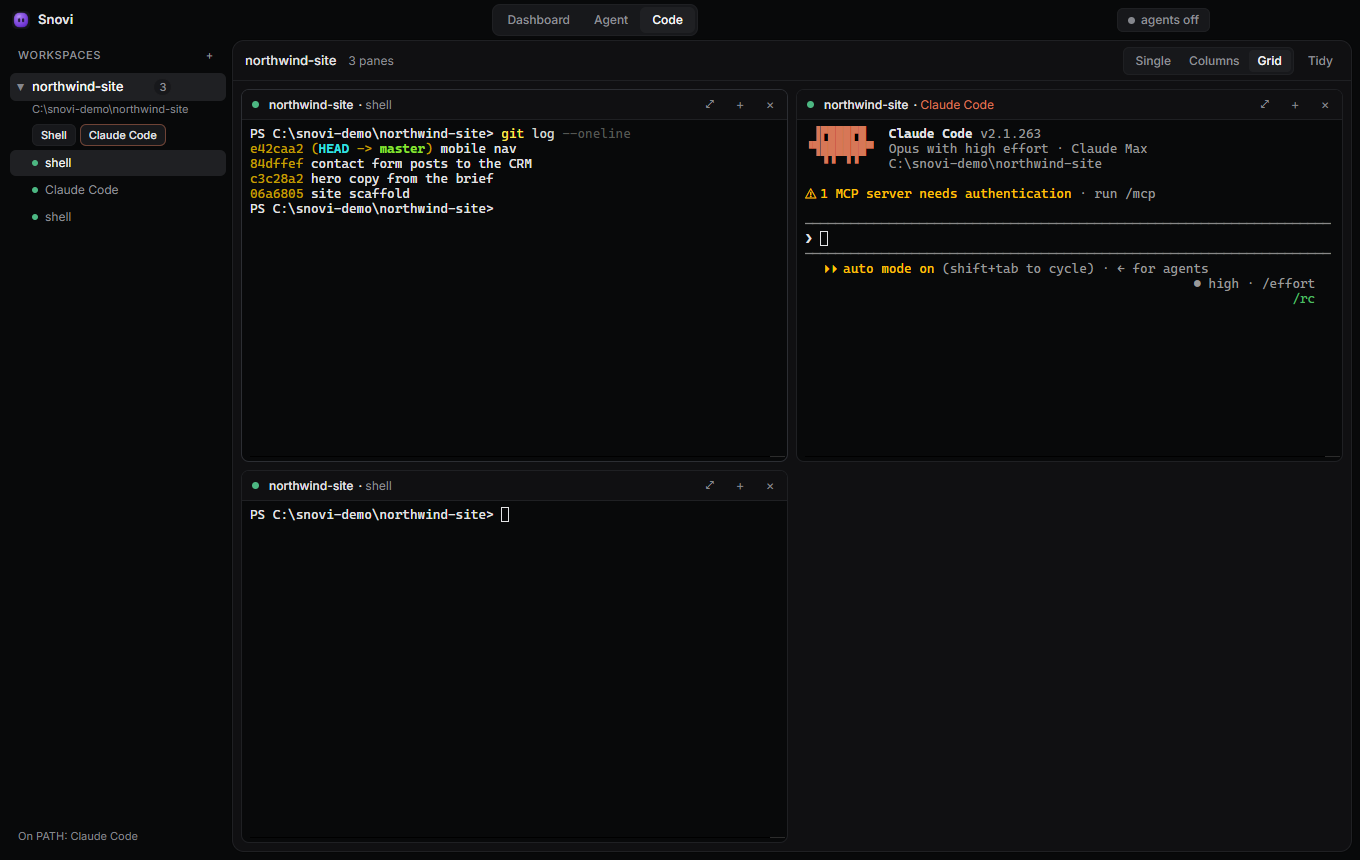1360x860 pixels.
Task: Open the Dashboard tab
Action: point(538,20)
